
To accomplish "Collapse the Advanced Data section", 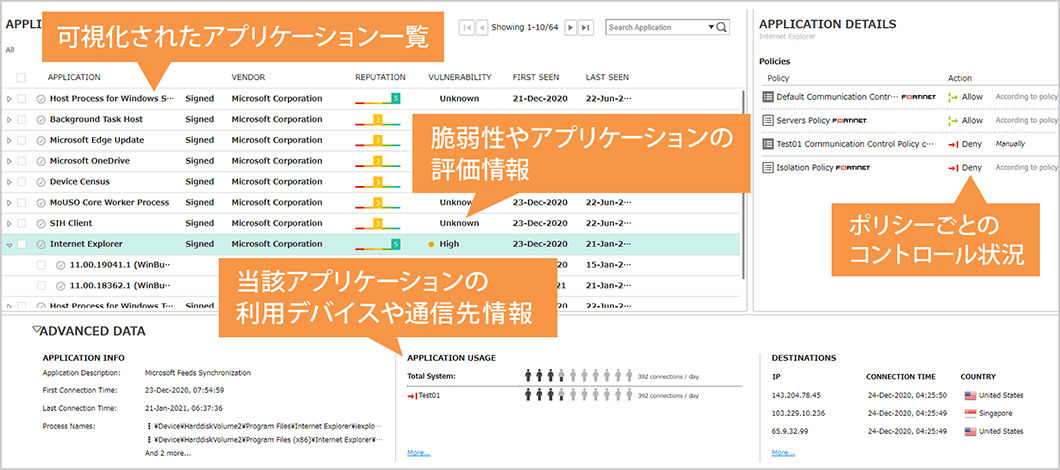I will (x=37, y=330).
